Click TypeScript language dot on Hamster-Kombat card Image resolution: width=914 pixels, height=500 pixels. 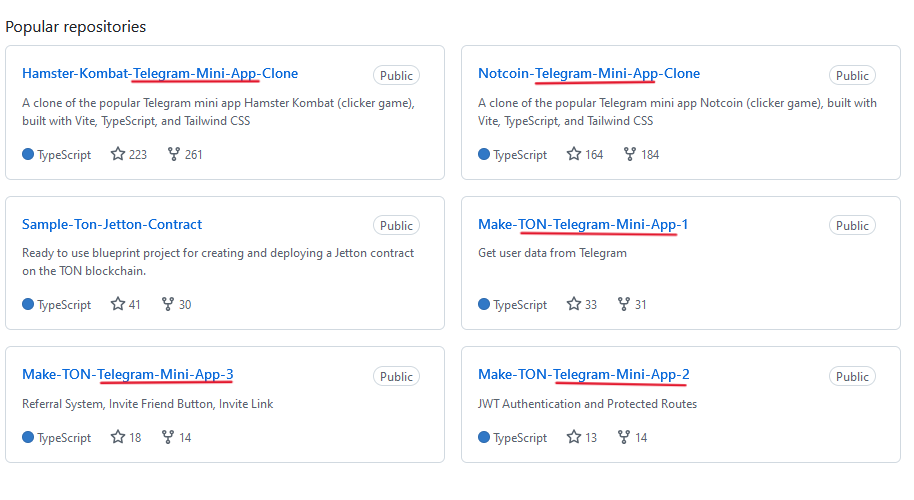click(28, 154)
